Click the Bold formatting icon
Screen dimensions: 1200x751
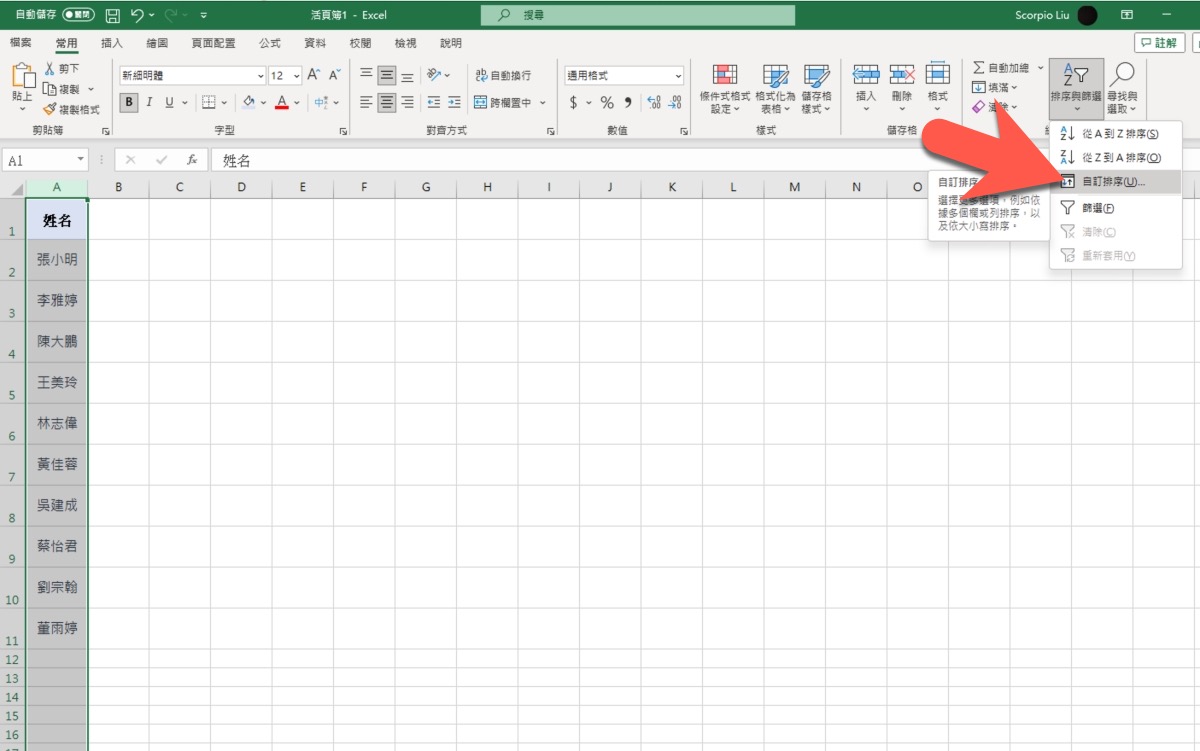(x=129, y=102)
